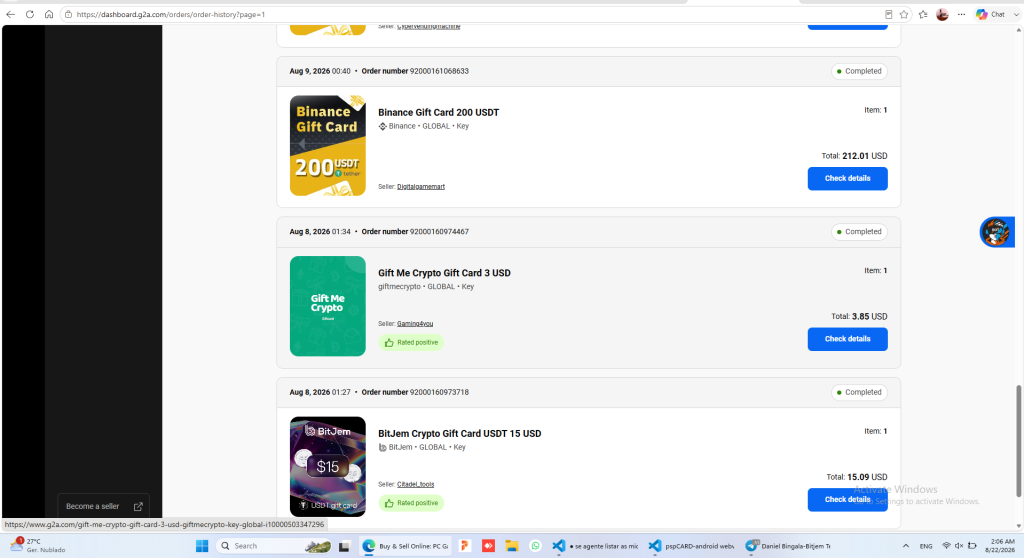This screenshot has width=1024, height=558.
Task: Open the Gift Me Crypto Gift Card 3 USD title
Action: tap(444, 273)
